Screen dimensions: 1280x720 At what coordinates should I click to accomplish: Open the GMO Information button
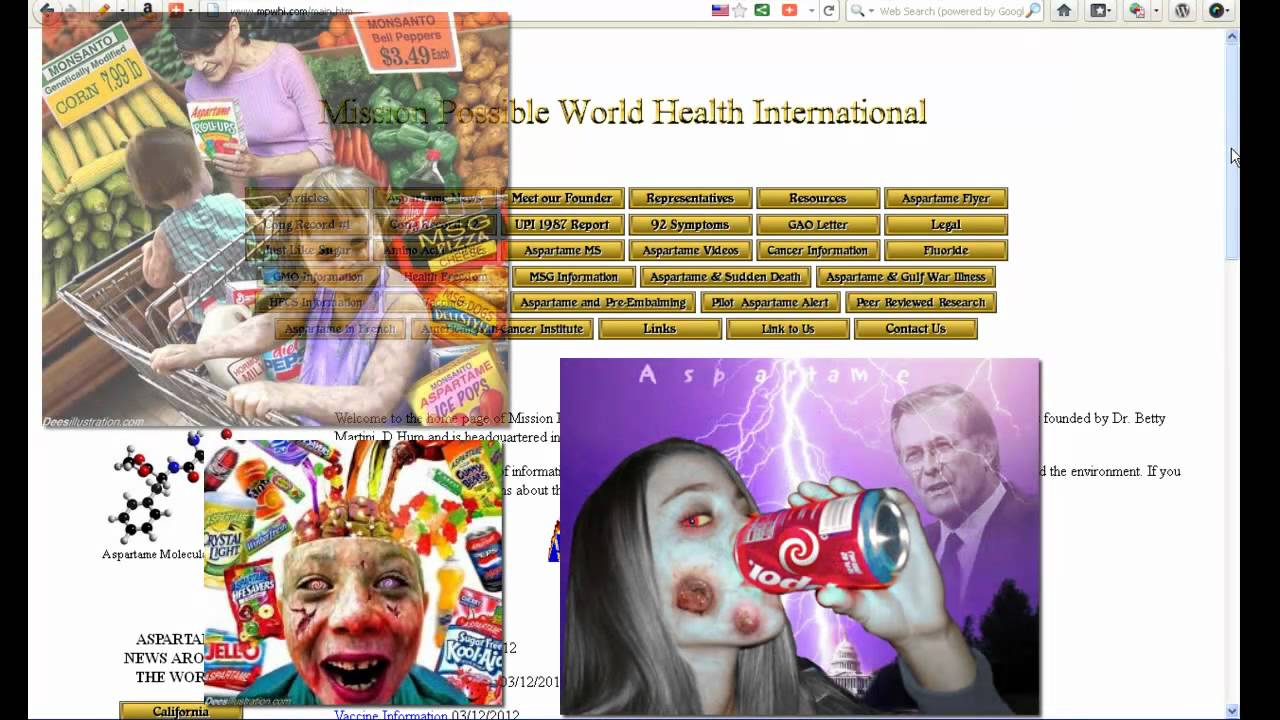pyautogui.click(x=318, y=276)
